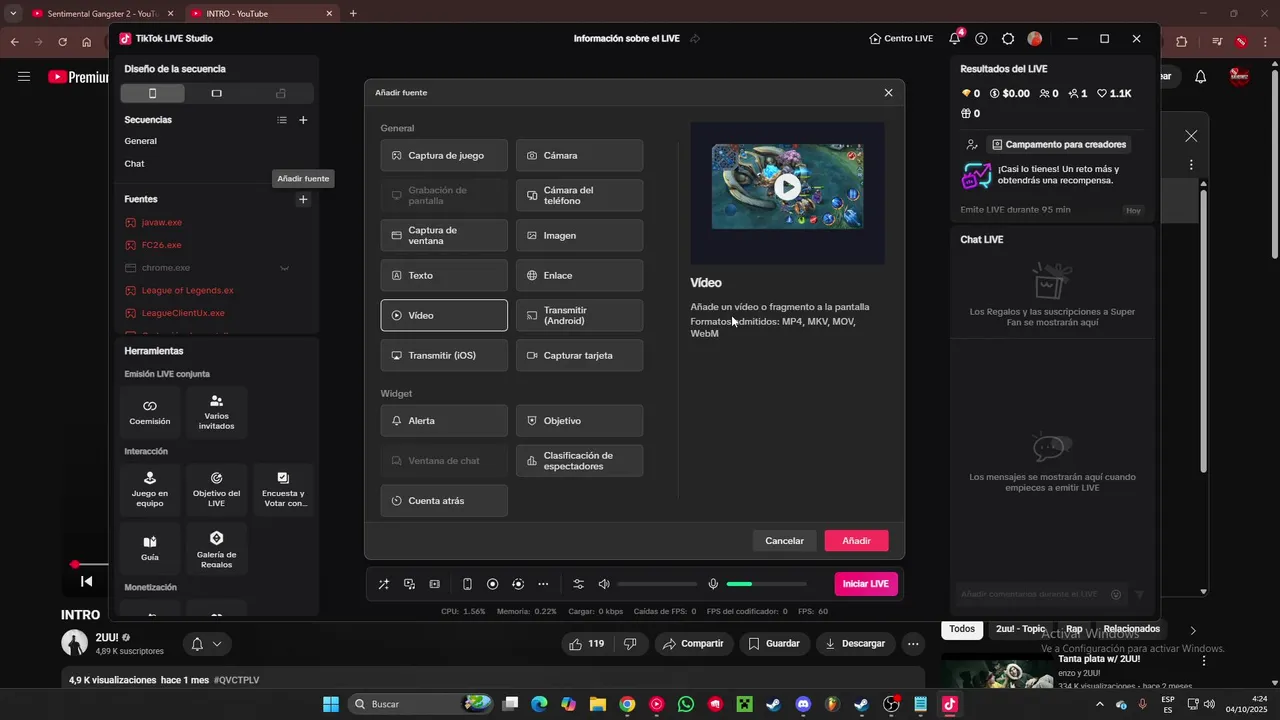Close the Añadir fuente dialog
This screenshot has width=1280, height=720.
888,92
